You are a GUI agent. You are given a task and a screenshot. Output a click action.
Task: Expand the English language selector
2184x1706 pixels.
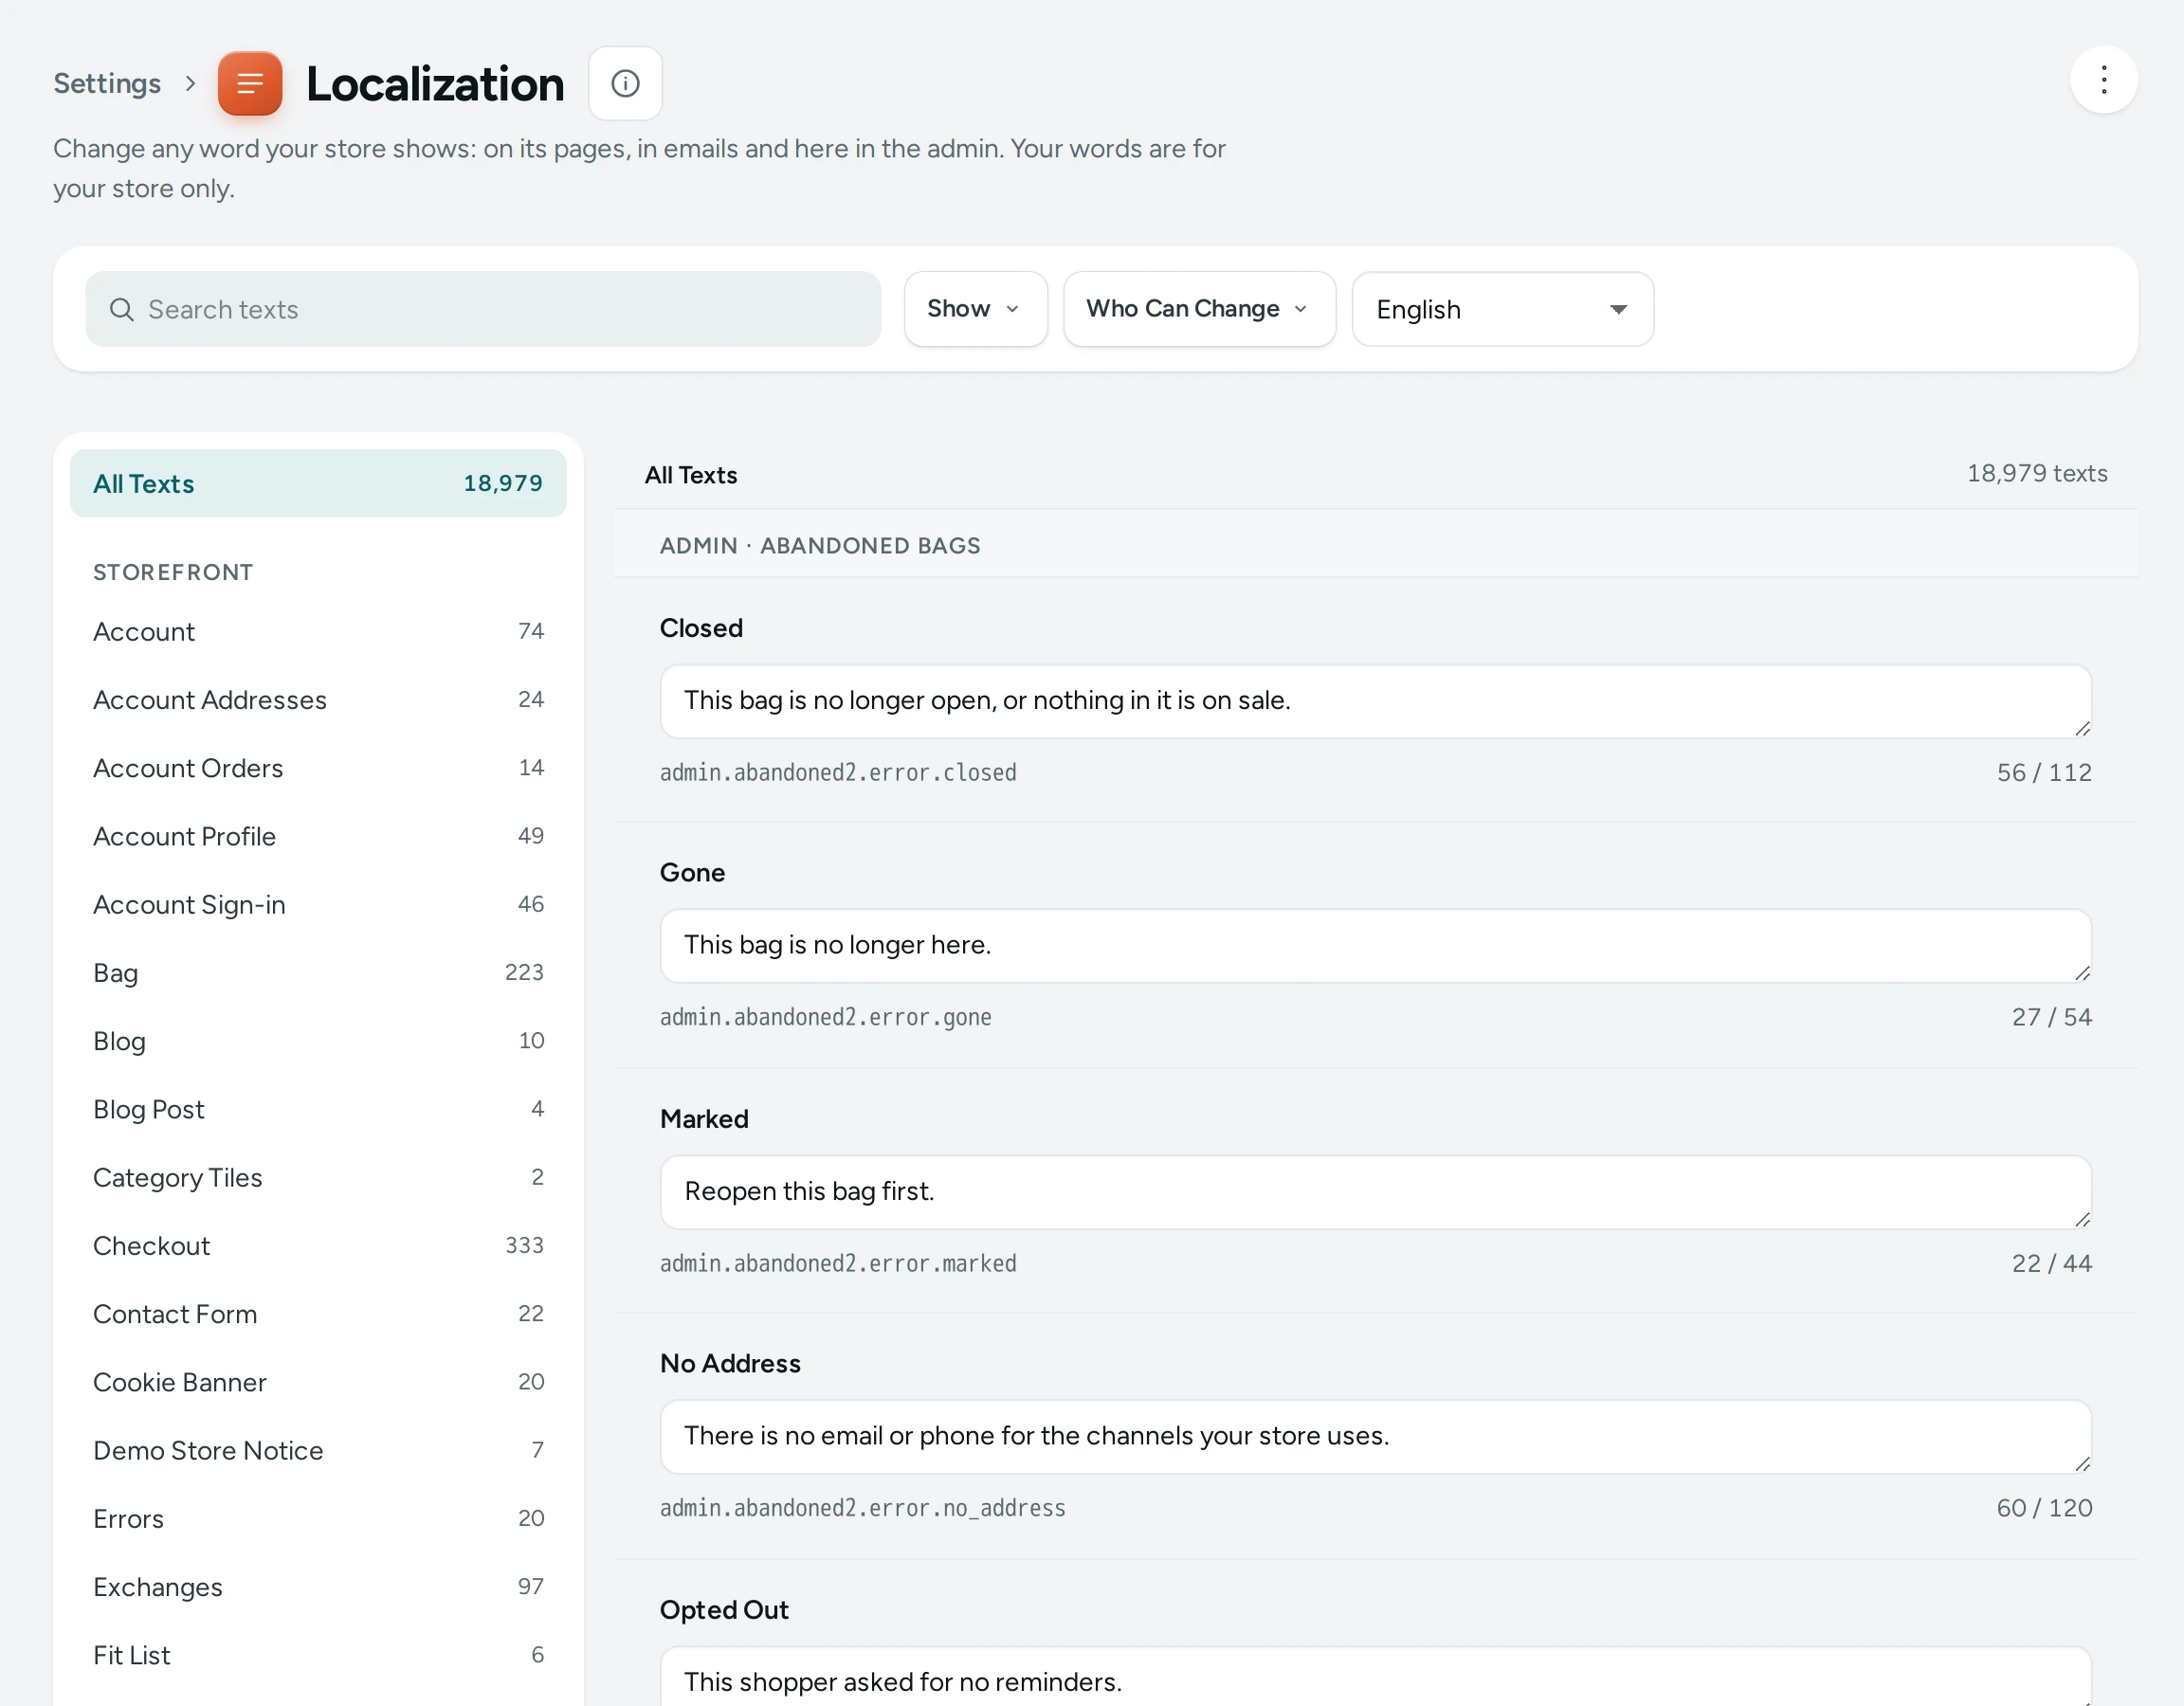1502,309
